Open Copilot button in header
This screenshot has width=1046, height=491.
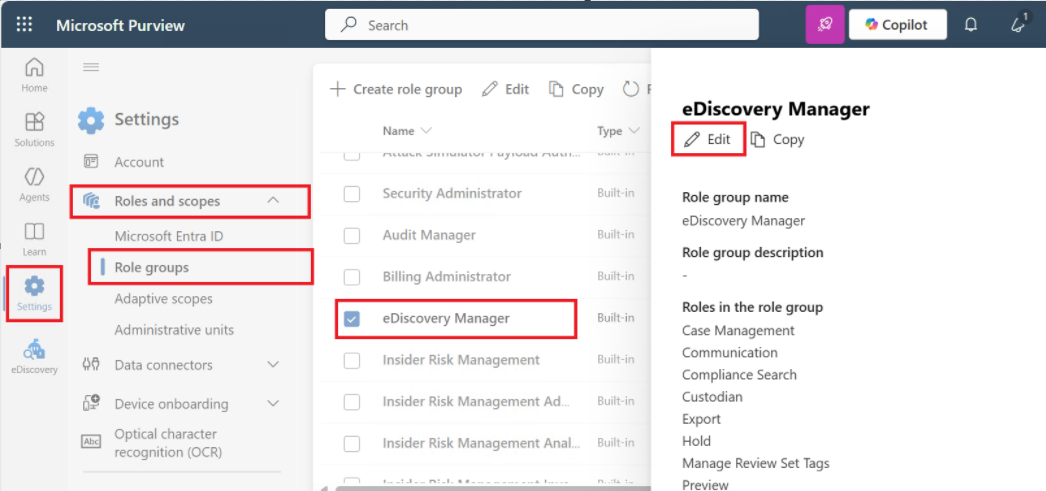pyautogui.click(x=897, y=25)
